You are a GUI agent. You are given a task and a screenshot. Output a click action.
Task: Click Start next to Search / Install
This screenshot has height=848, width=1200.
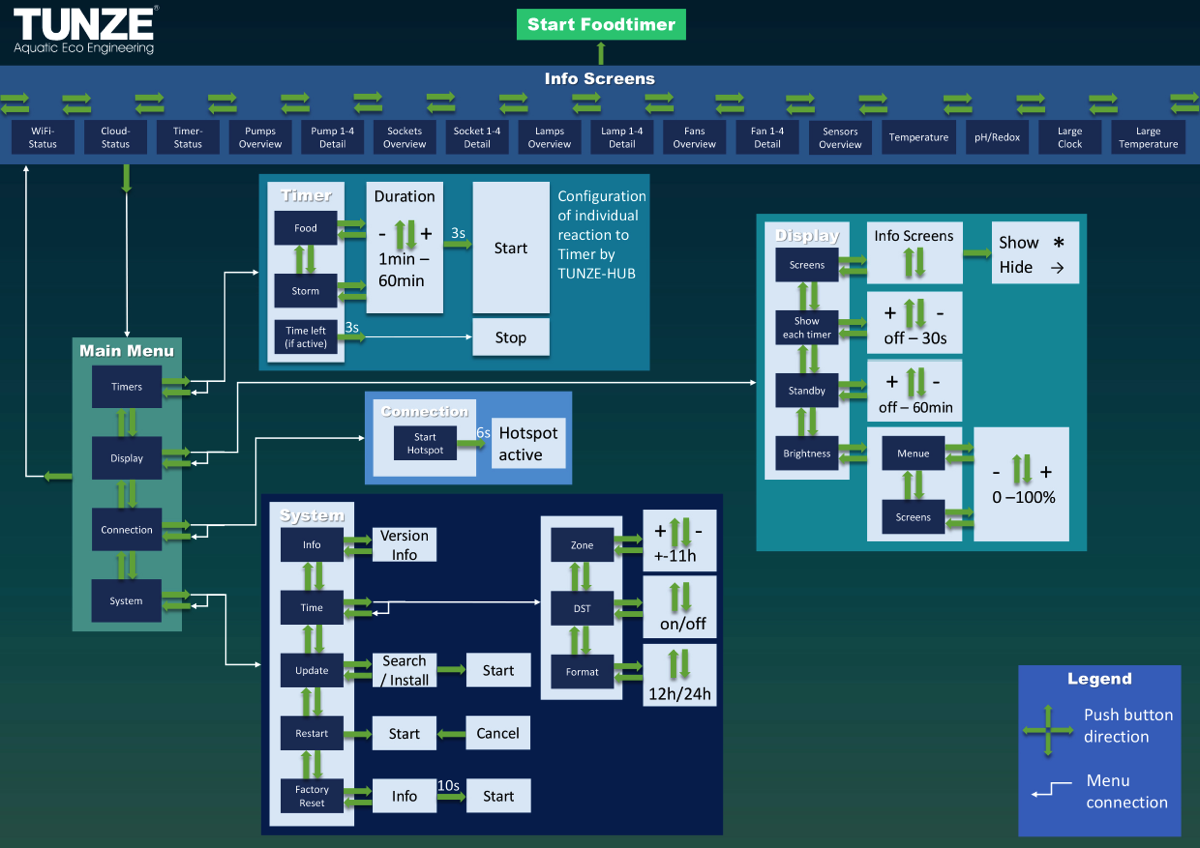(x=498, y=670)
